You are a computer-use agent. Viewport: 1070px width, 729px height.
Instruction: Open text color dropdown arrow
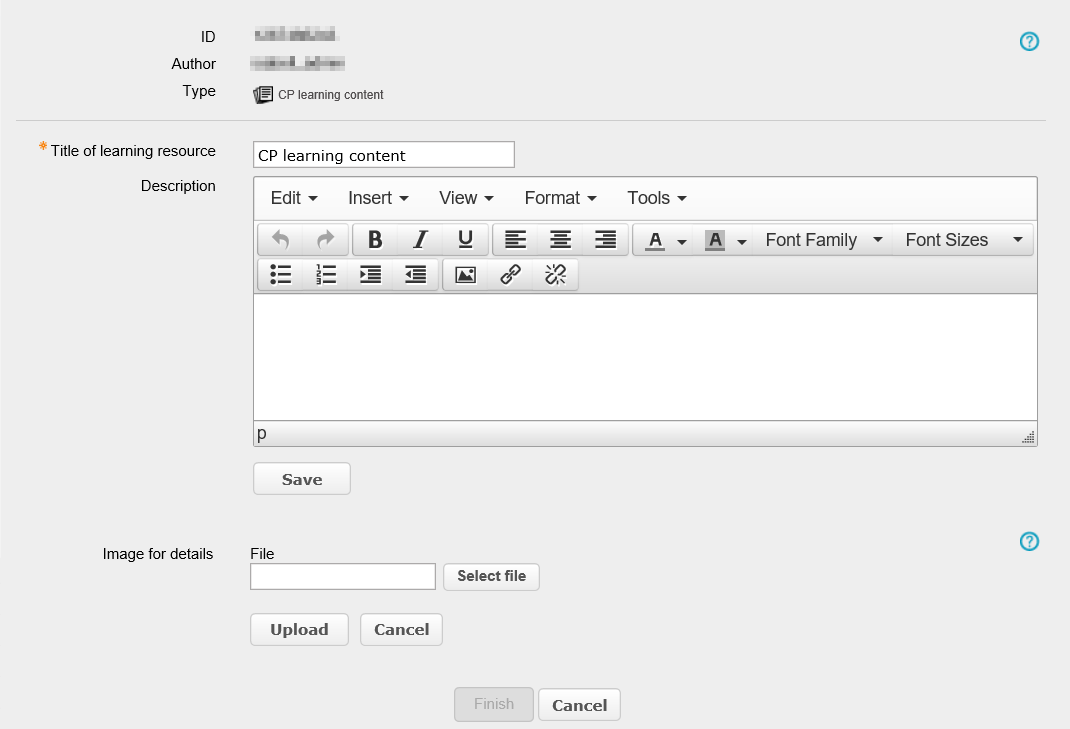point(682,241)
